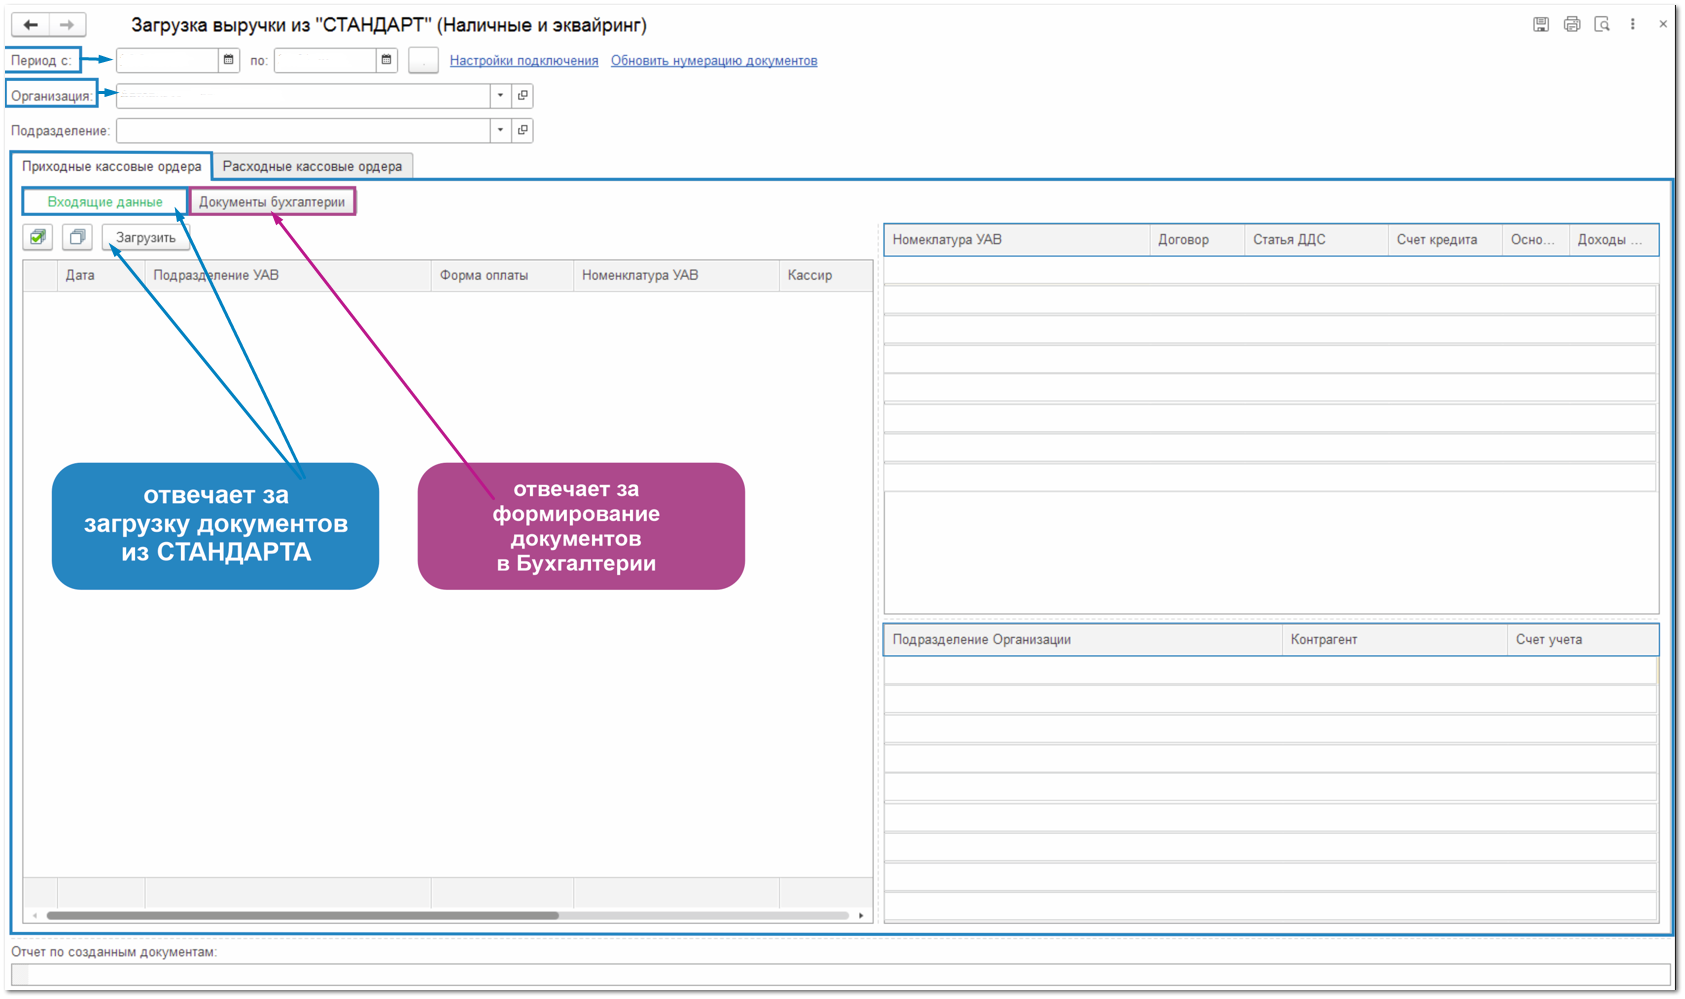
Task: Click the printer icon
Action: click(1571, 25)
